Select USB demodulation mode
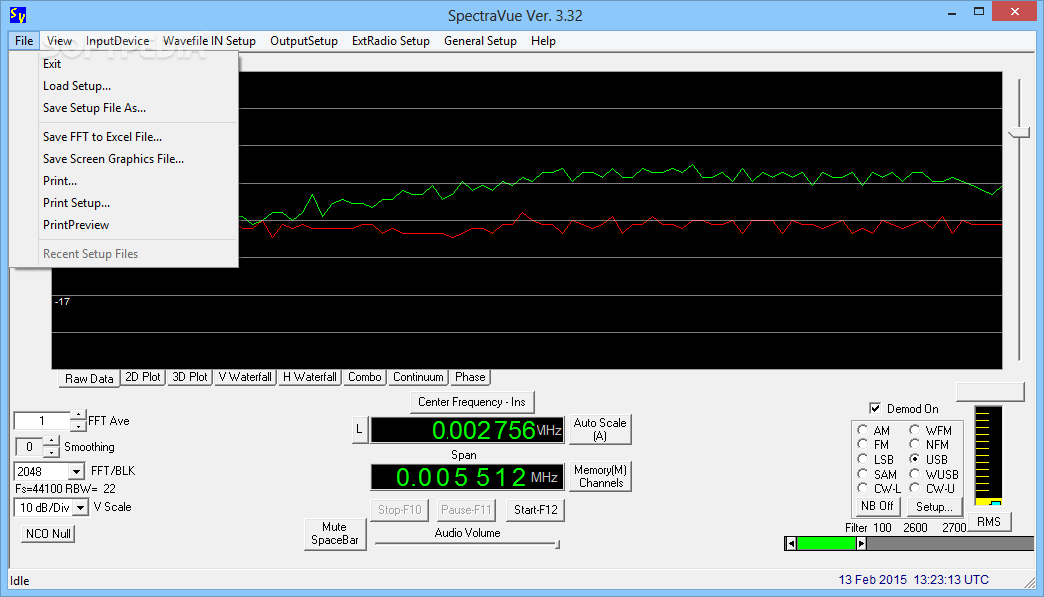 pos(915,459)
